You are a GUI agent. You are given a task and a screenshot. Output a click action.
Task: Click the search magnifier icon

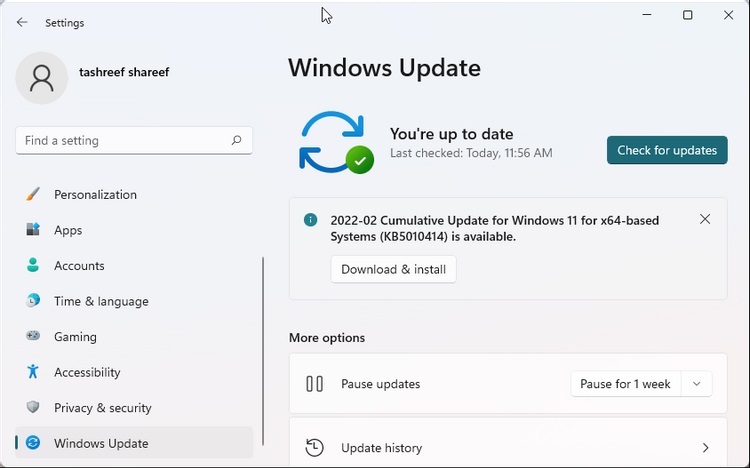[x=236, y=140]
